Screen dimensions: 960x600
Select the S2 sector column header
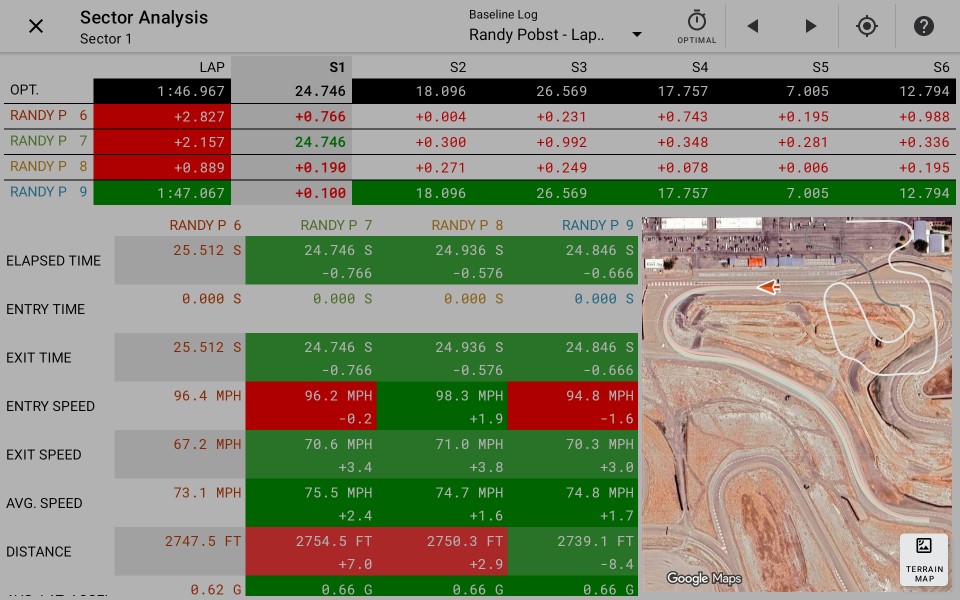[x=457, y=67]
